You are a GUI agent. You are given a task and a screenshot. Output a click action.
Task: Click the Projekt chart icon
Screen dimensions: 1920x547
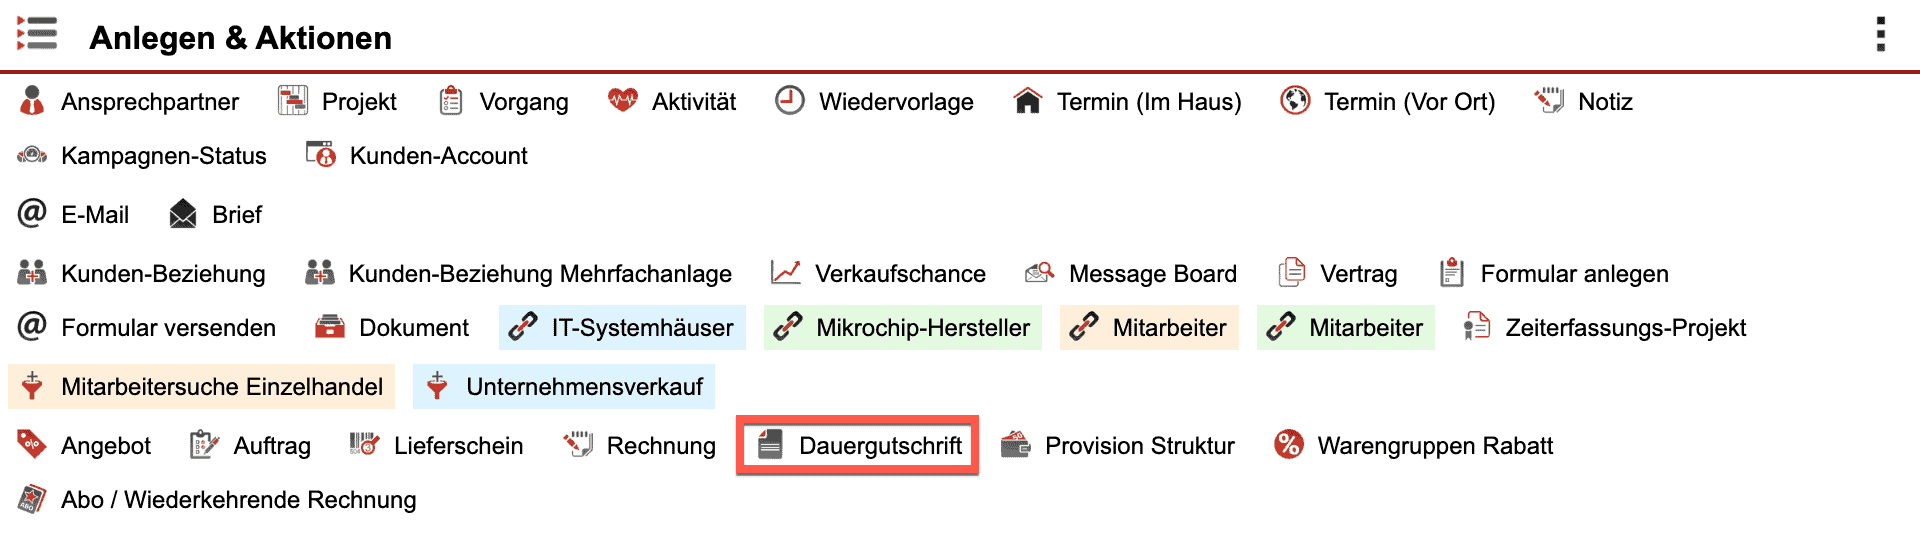pos(293,101)
